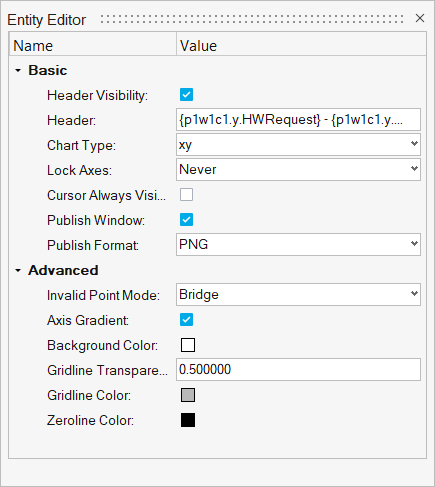
Task: Open the black Zeroline Color swatch
Action: coord(188,420)
